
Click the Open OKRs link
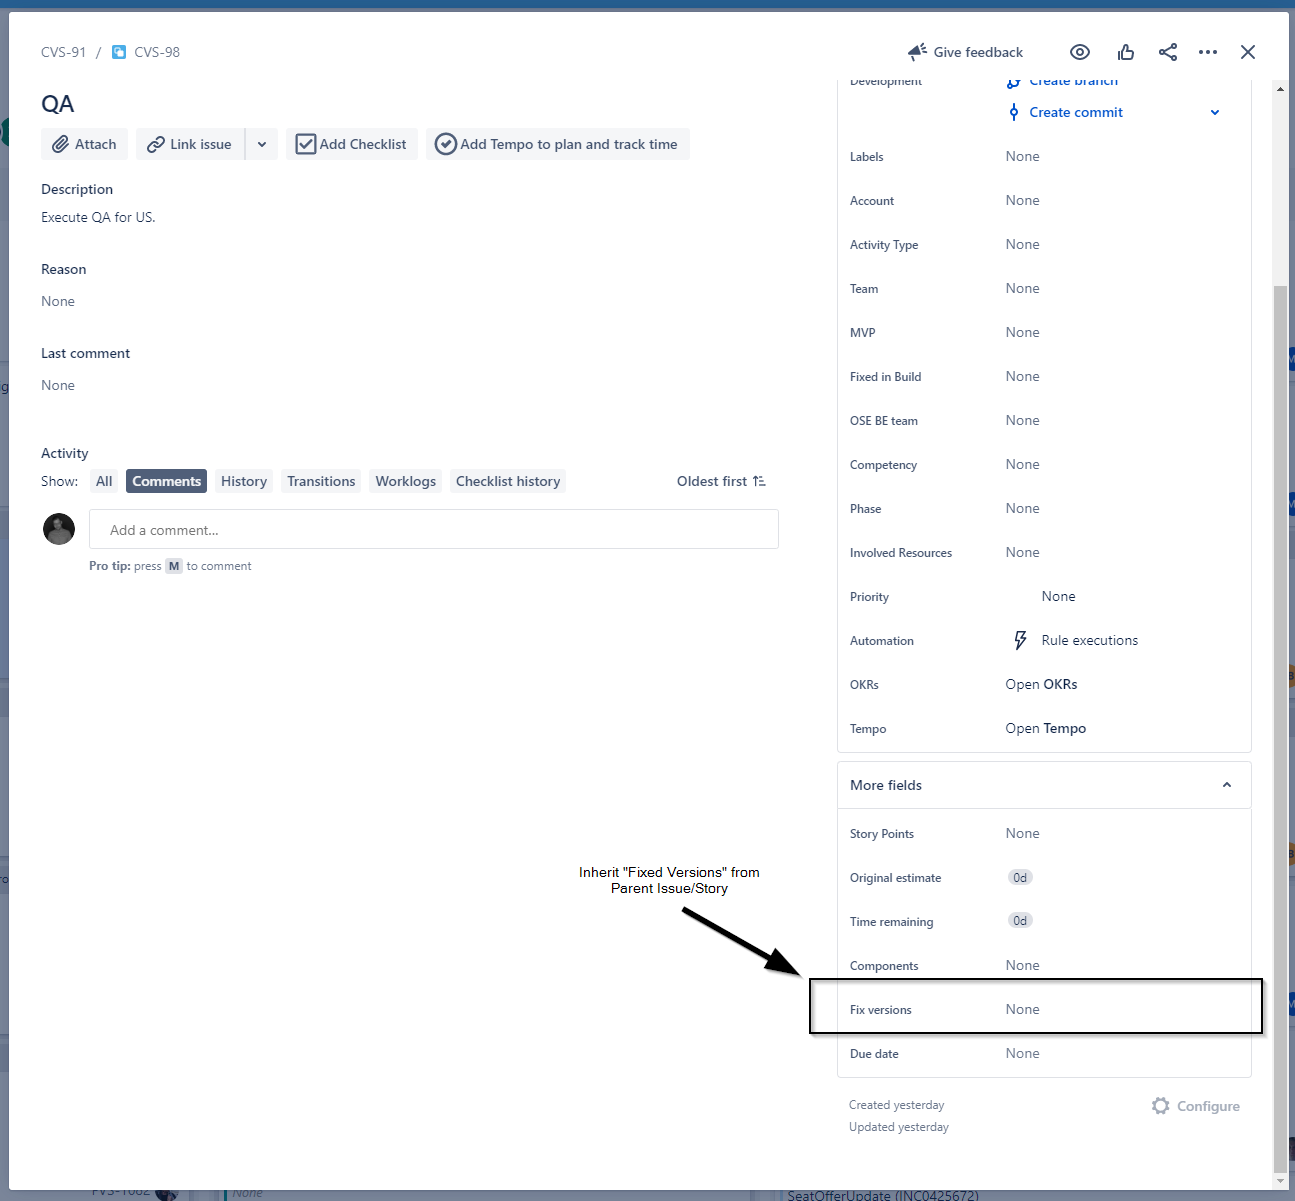coord(1041,684)
